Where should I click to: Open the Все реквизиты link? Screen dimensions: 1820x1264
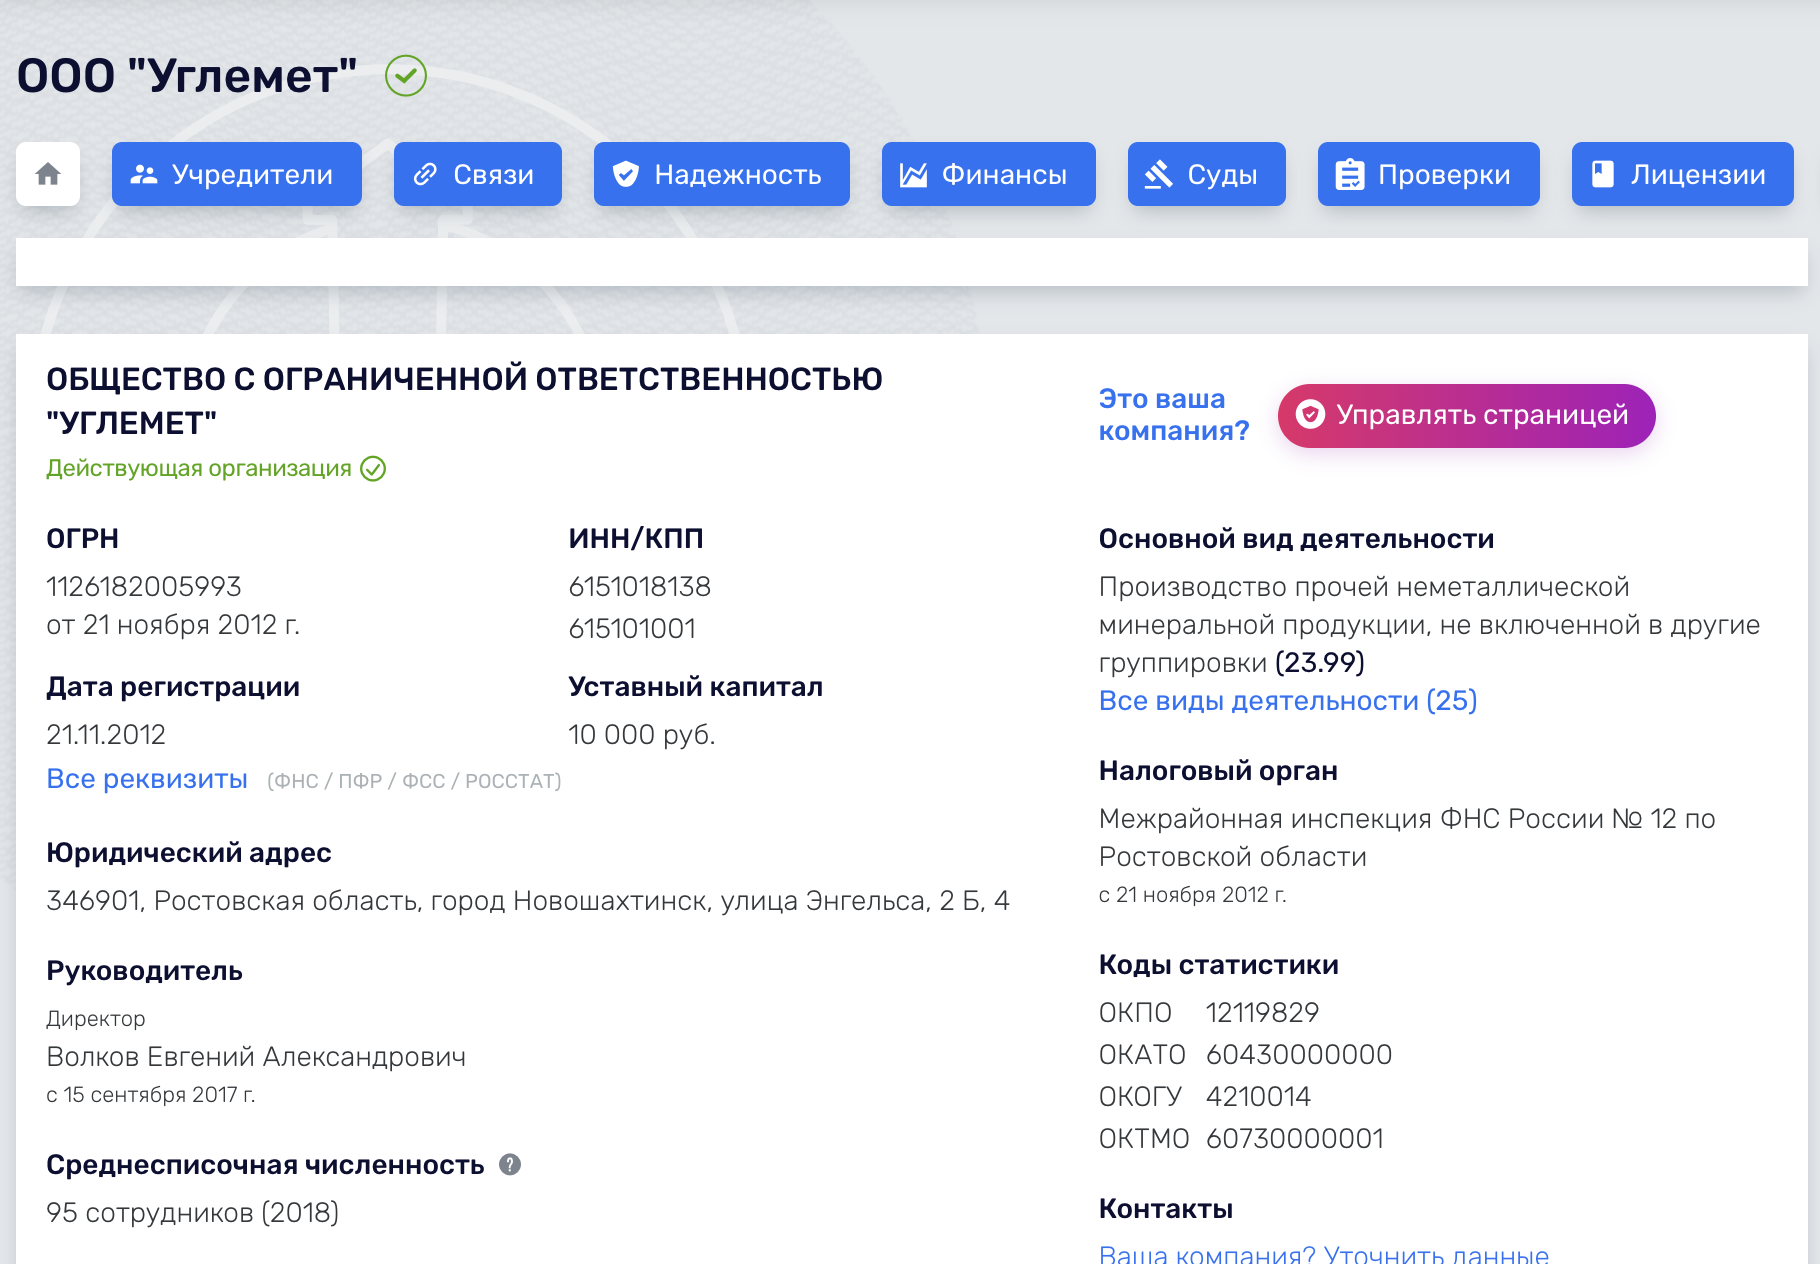coord(147,779)
